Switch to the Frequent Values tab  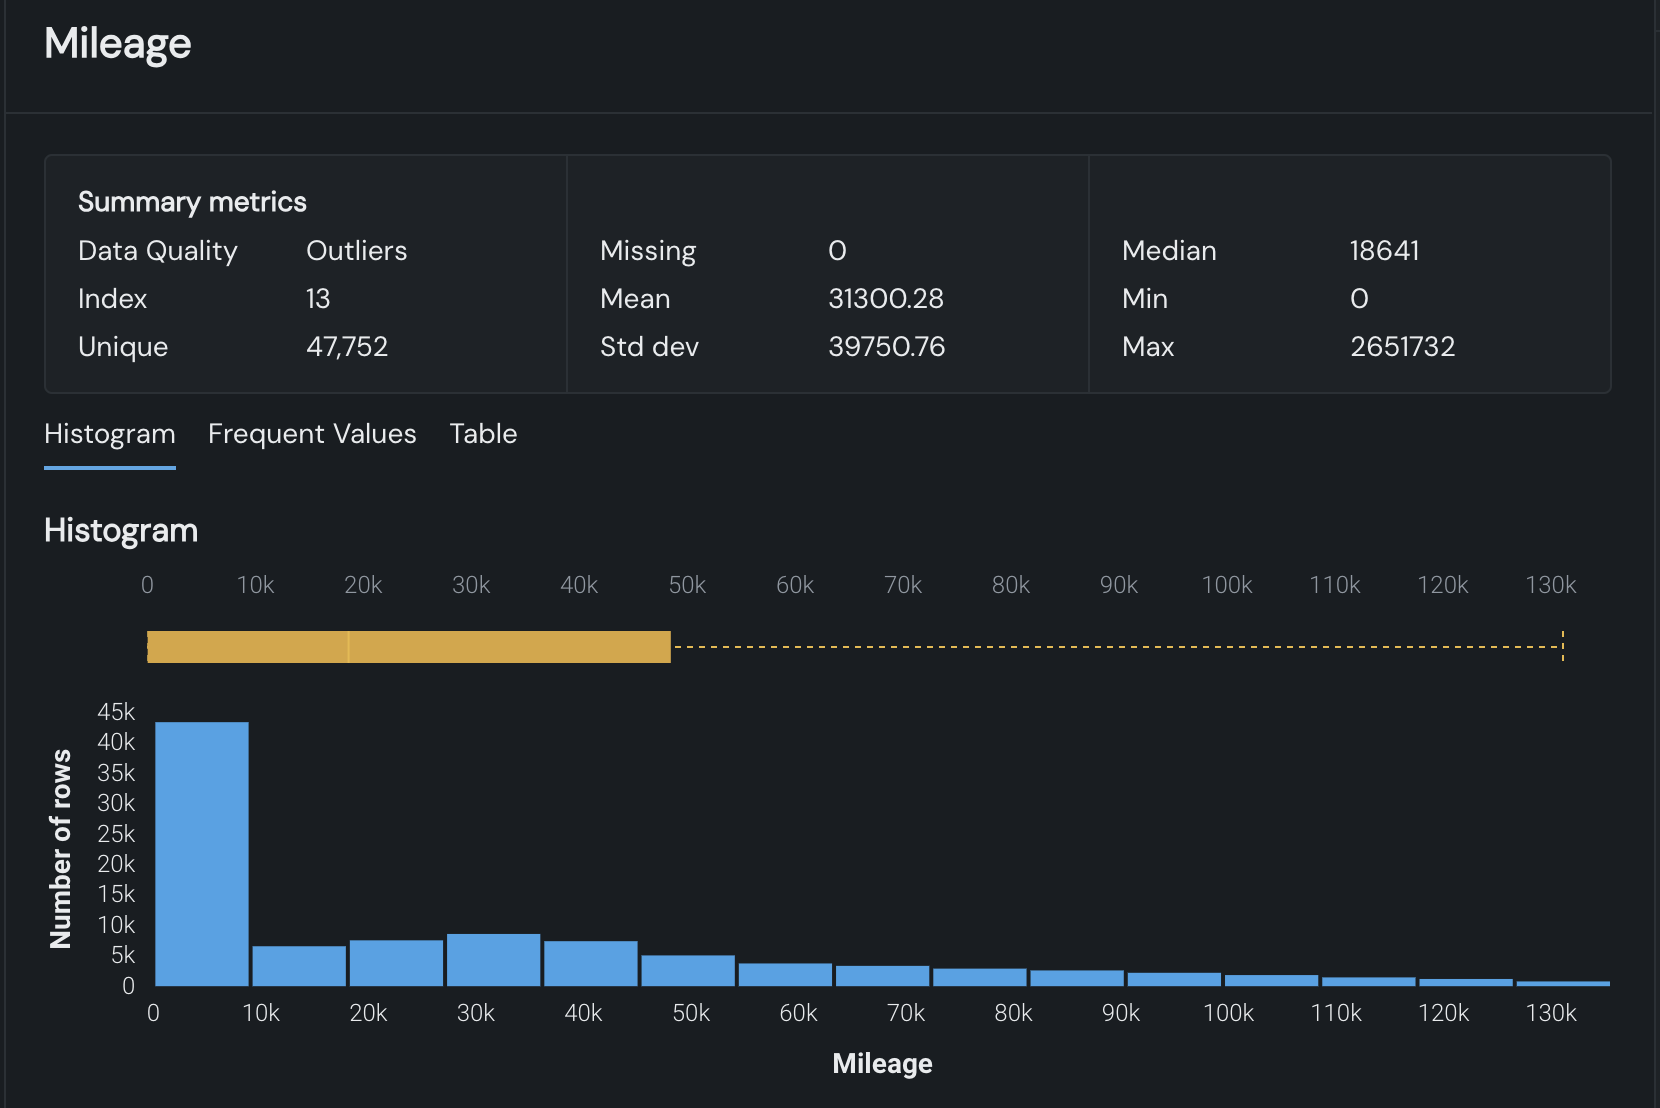(x=312, y=434)
